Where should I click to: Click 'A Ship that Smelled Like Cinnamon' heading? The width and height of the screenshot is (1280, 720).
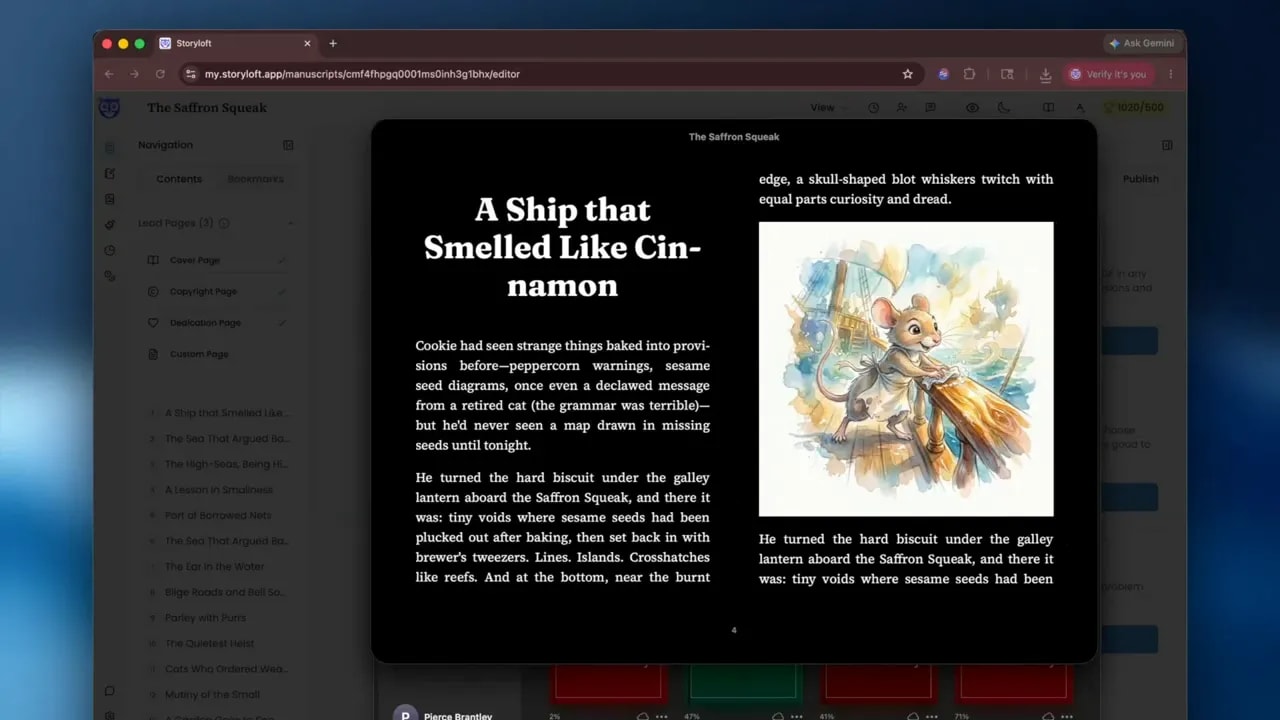click(562, 247)
